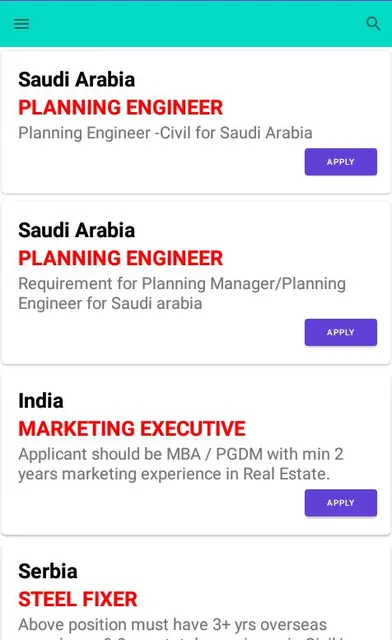Open 3+ yrs overseas description text

tap(173, 625)
